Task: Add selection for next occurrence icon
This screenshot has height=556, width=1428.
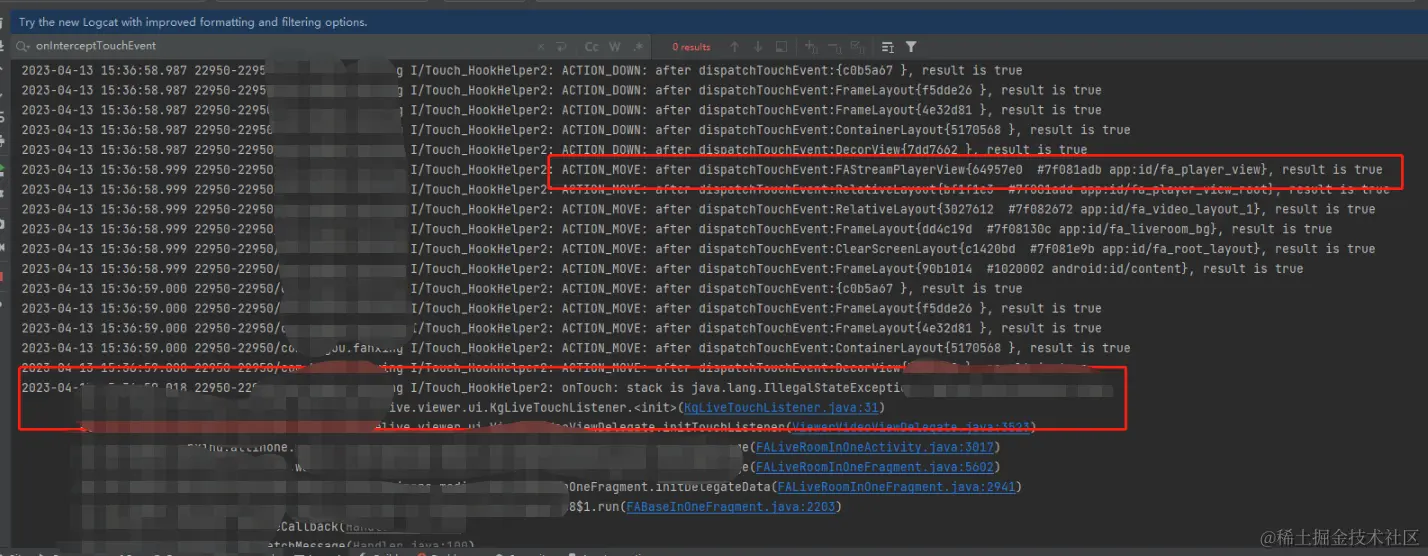Action: [812, 47]
